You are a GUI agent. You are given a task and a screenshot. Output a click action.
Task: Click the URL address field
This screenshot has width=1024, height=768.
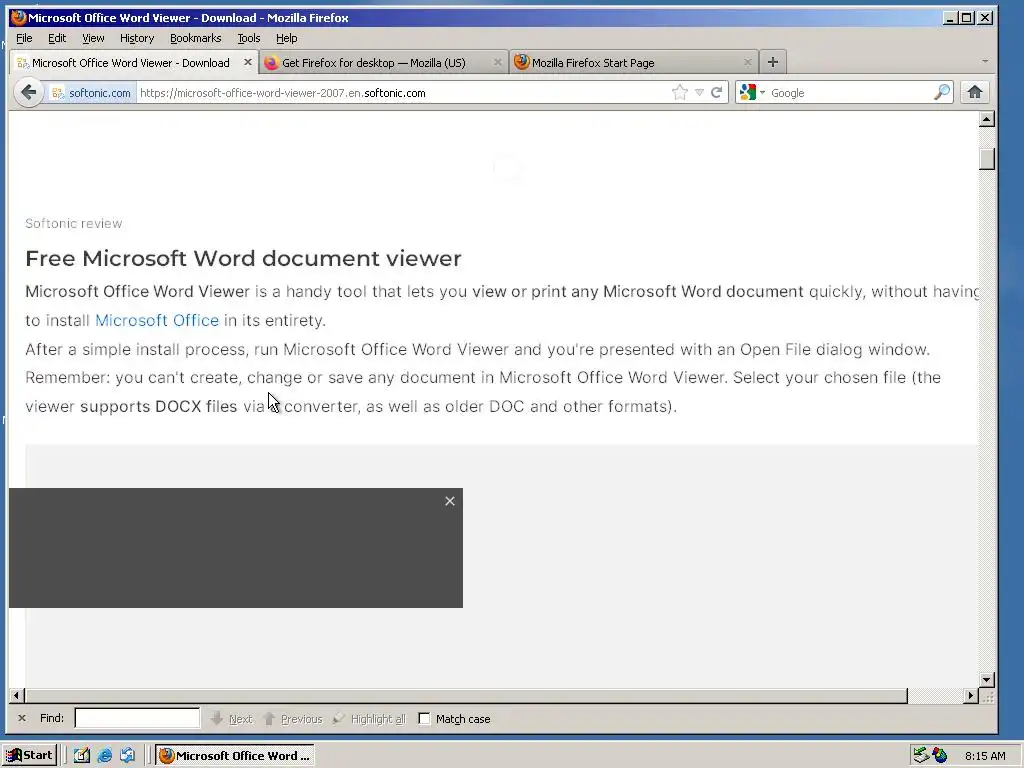point(404,93)
